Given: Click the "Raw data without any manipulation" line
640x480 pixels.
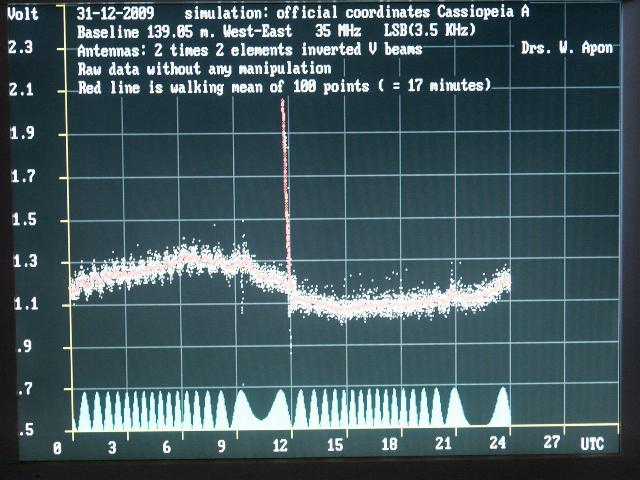Looking at the screenshot, I should tap(204, 69).
